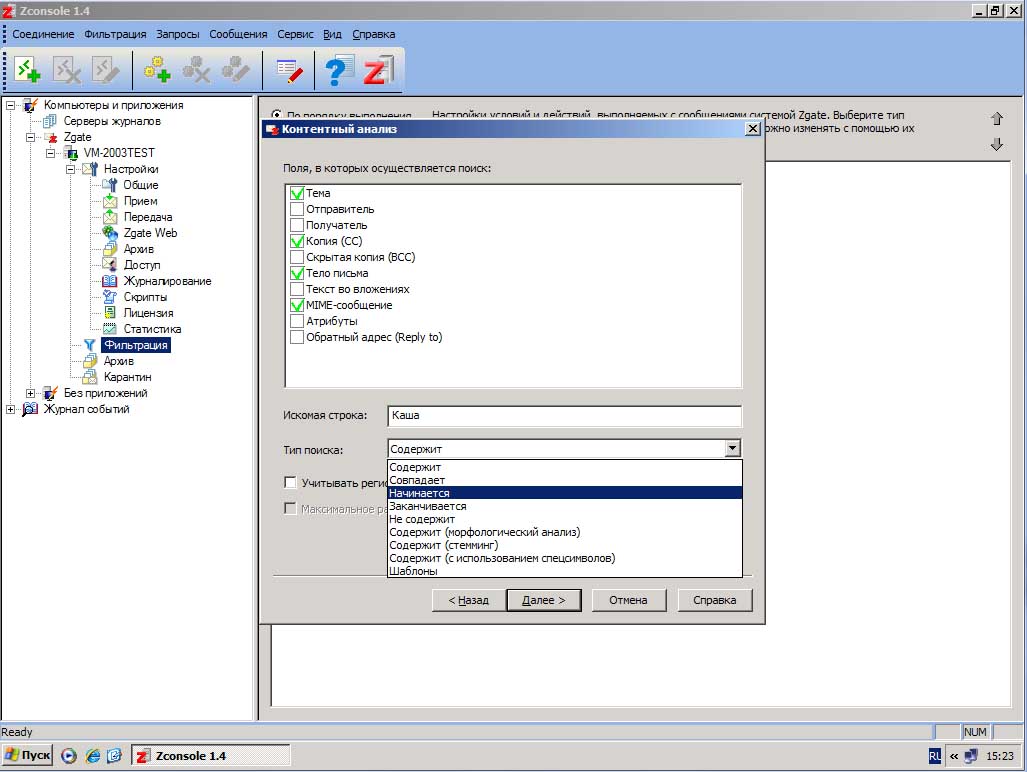Expand Журнал событий tree branch
Viewport: 1027px width, 772px height.
[10, 409]
